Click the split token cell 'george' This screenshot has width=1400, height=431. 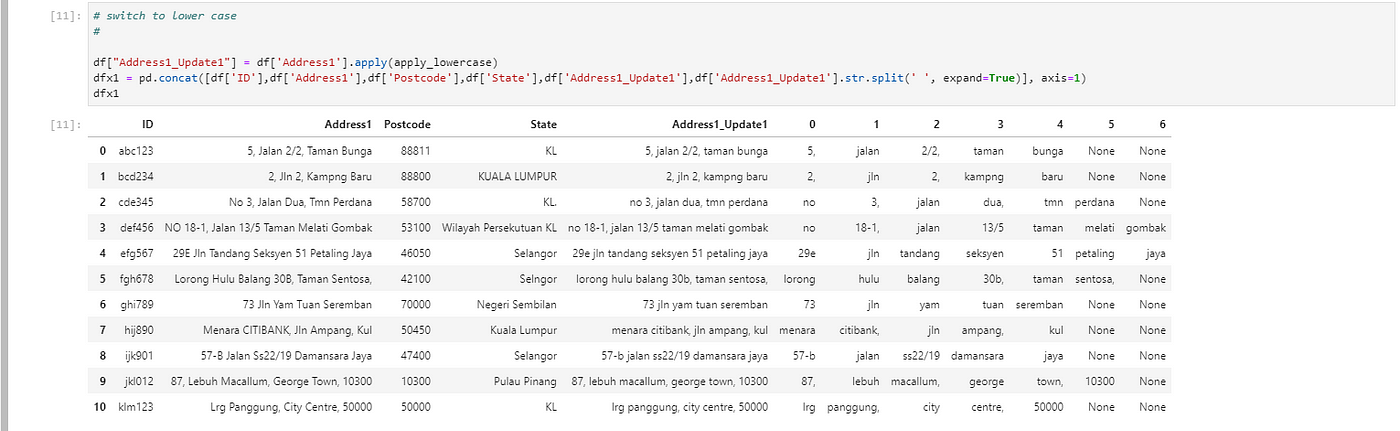click(x=986, y=382)
